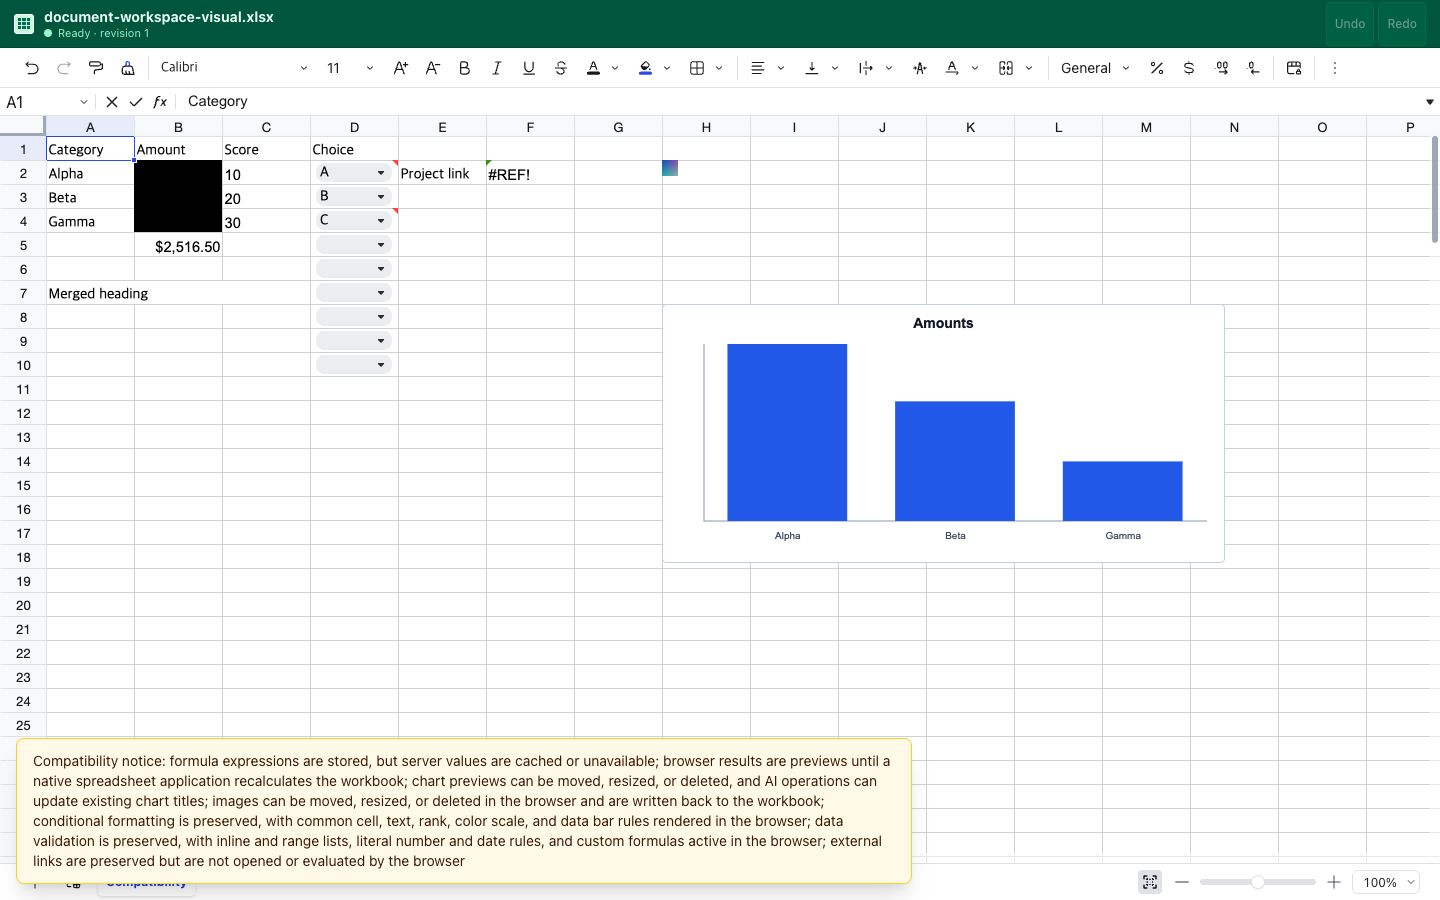Image resolution: width=1440 pixels, height=900 pixels.
Task: Apply the fill color bucket
Action: click(x=645, y=68)
